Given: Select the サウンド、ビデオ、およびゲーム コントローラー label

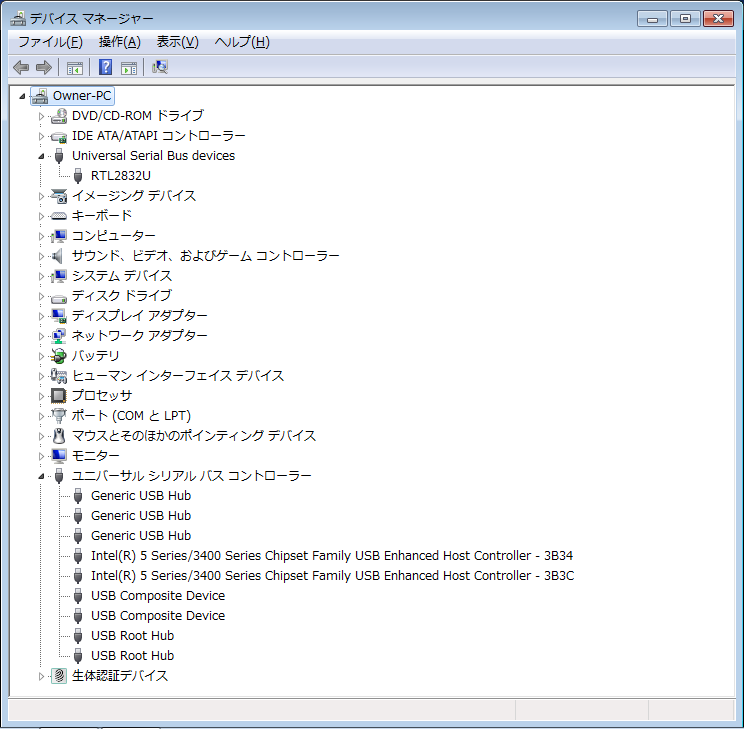Looking at the screenshot, I should 205,256.
